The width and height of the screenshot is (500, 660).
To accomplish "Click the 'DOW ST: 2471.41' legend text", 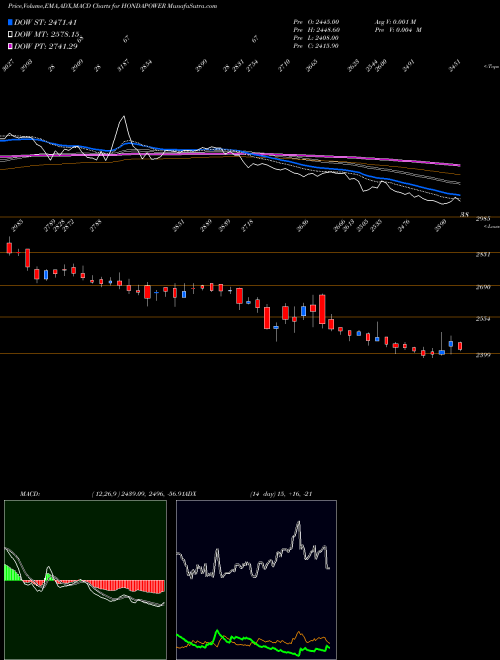I will point(45,22).
